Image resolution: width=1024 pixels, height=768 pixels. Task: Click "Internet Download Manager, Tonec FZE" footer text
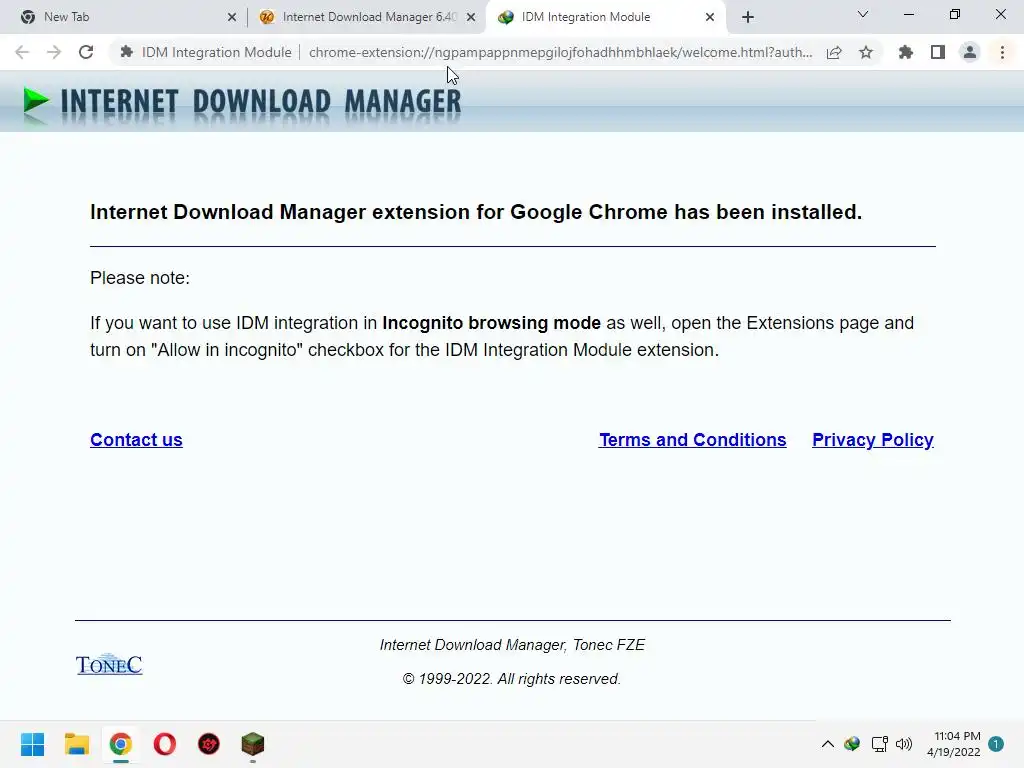click(512, 645)
